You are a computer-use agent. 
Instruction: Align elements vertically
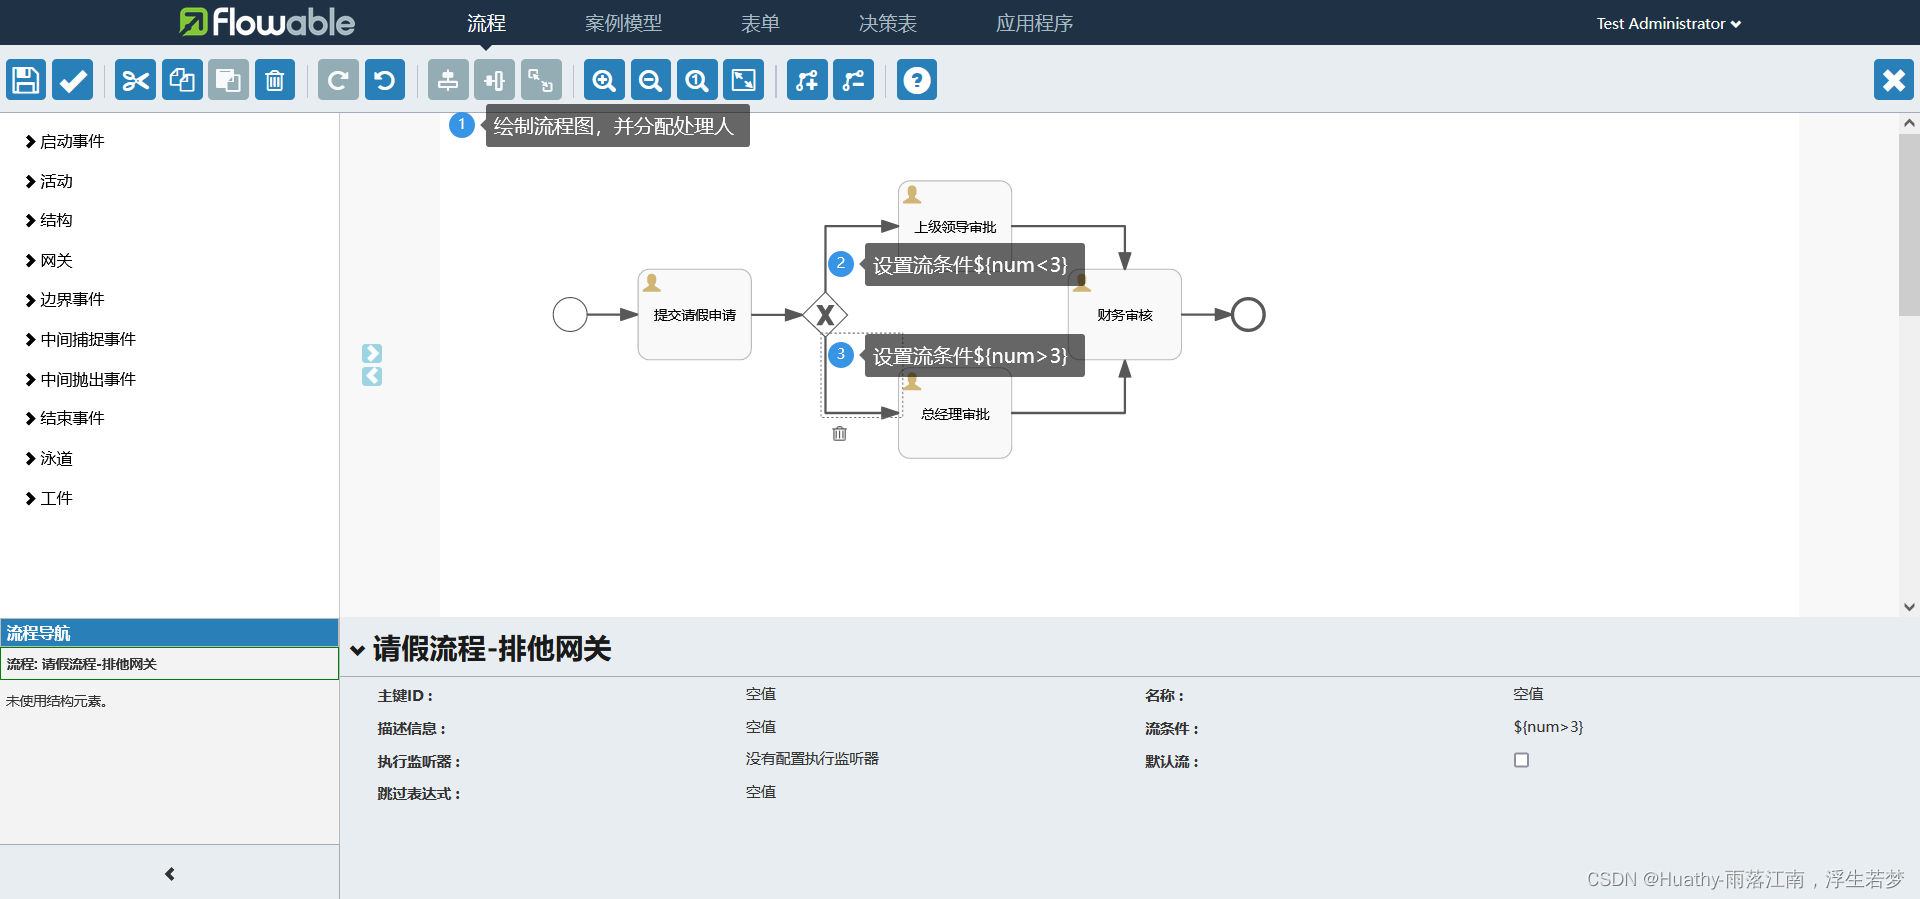click(448, 80)
